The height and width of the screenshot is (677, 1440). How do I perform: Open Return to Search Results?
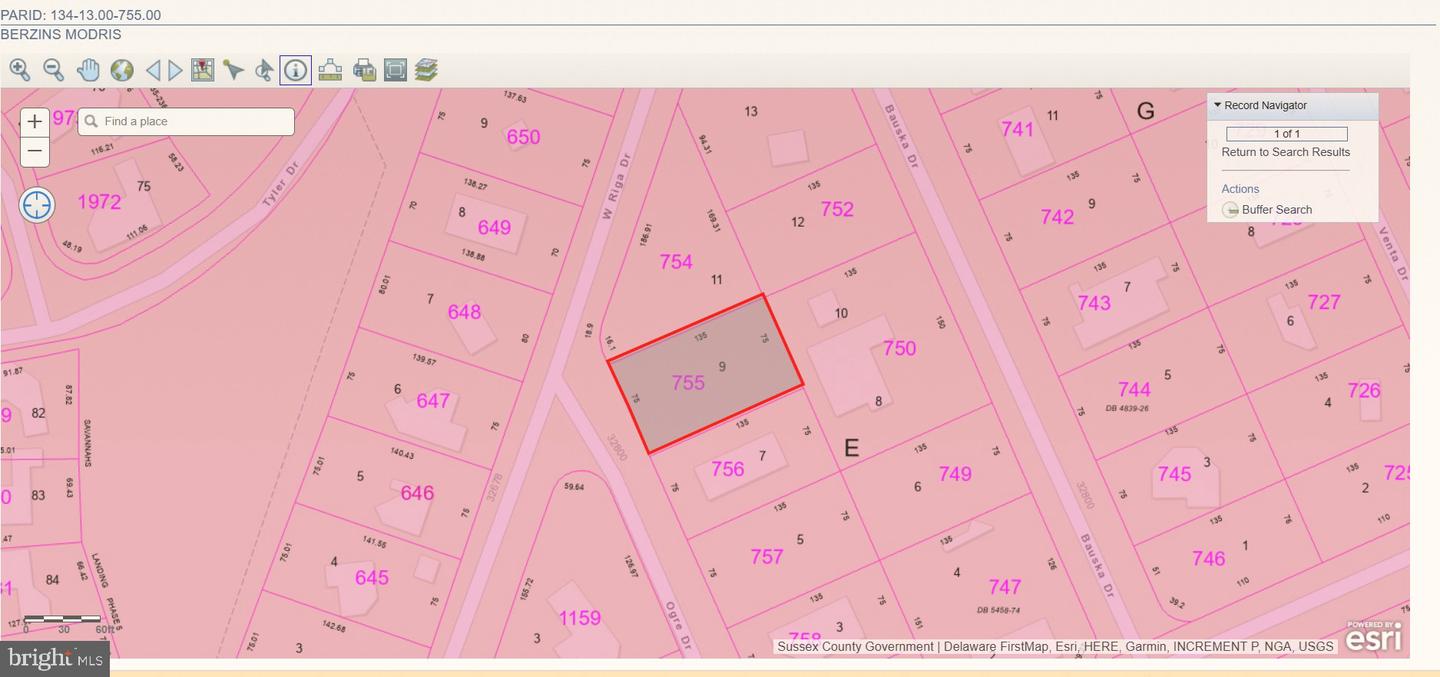pos(1286,152)
